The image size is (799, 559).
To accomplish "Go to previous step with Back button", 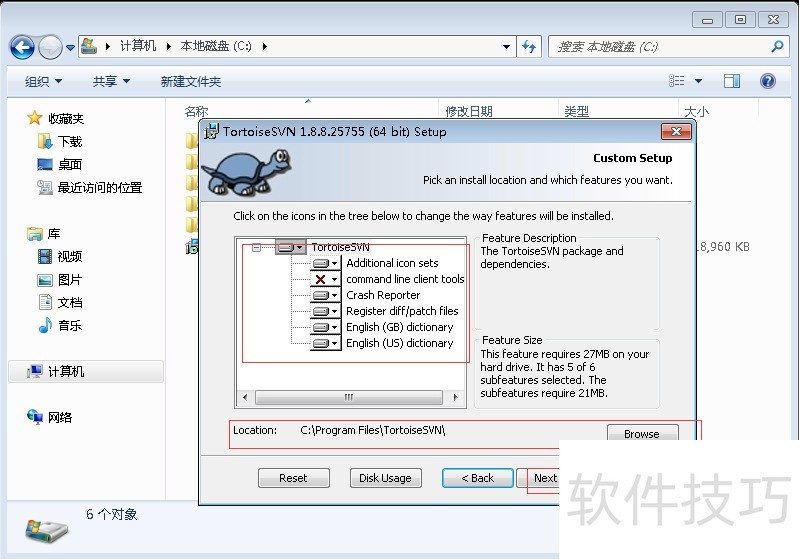I will tap(477, 478).
